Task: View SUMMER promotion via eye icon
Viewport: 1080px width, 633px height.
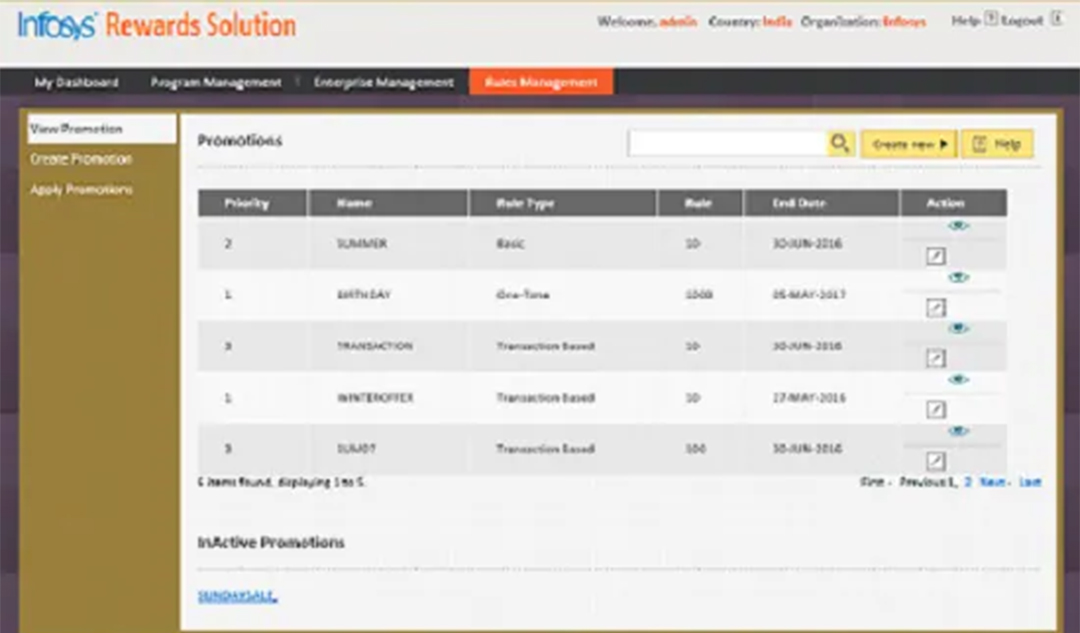Action: pos(958,226)
